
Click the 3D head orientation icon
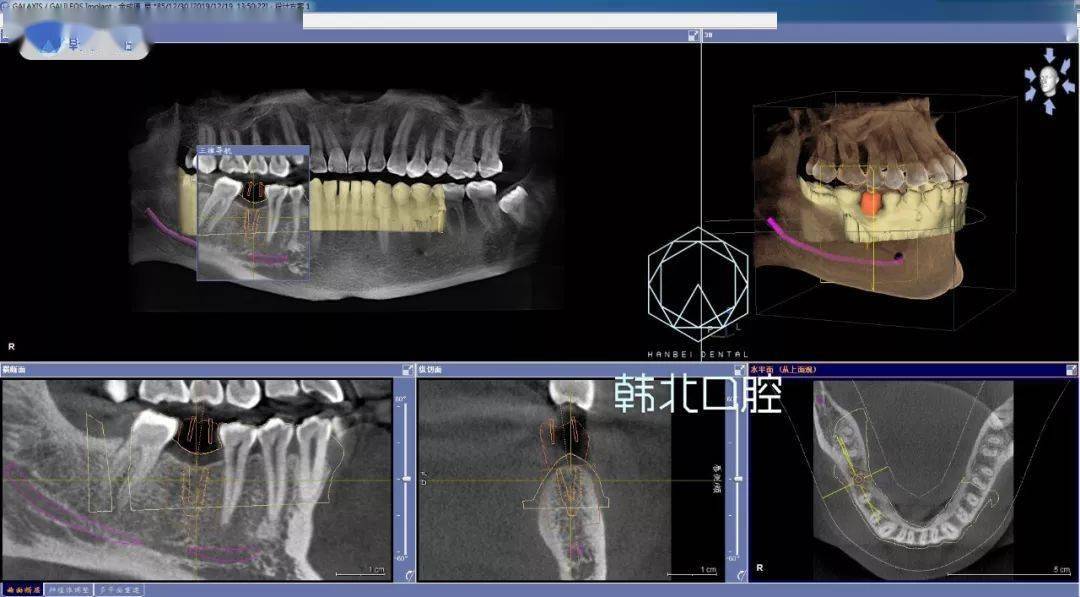click(x=1047, y=79)
